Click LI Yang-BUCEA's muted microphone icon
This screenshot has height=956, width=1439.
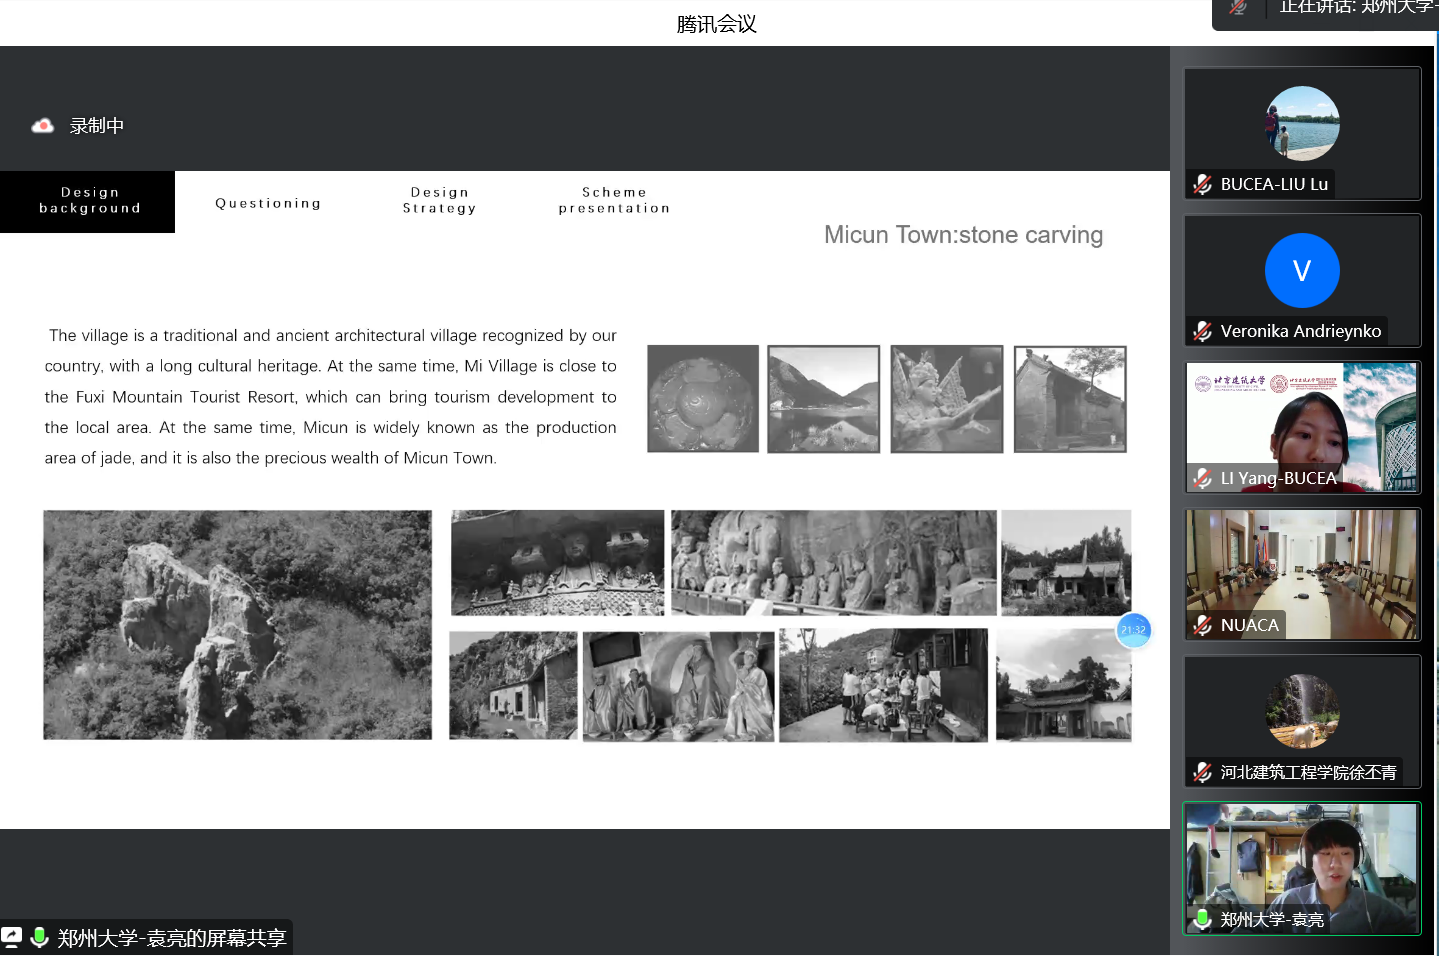pyautogui.click(x=1203, y=478)
